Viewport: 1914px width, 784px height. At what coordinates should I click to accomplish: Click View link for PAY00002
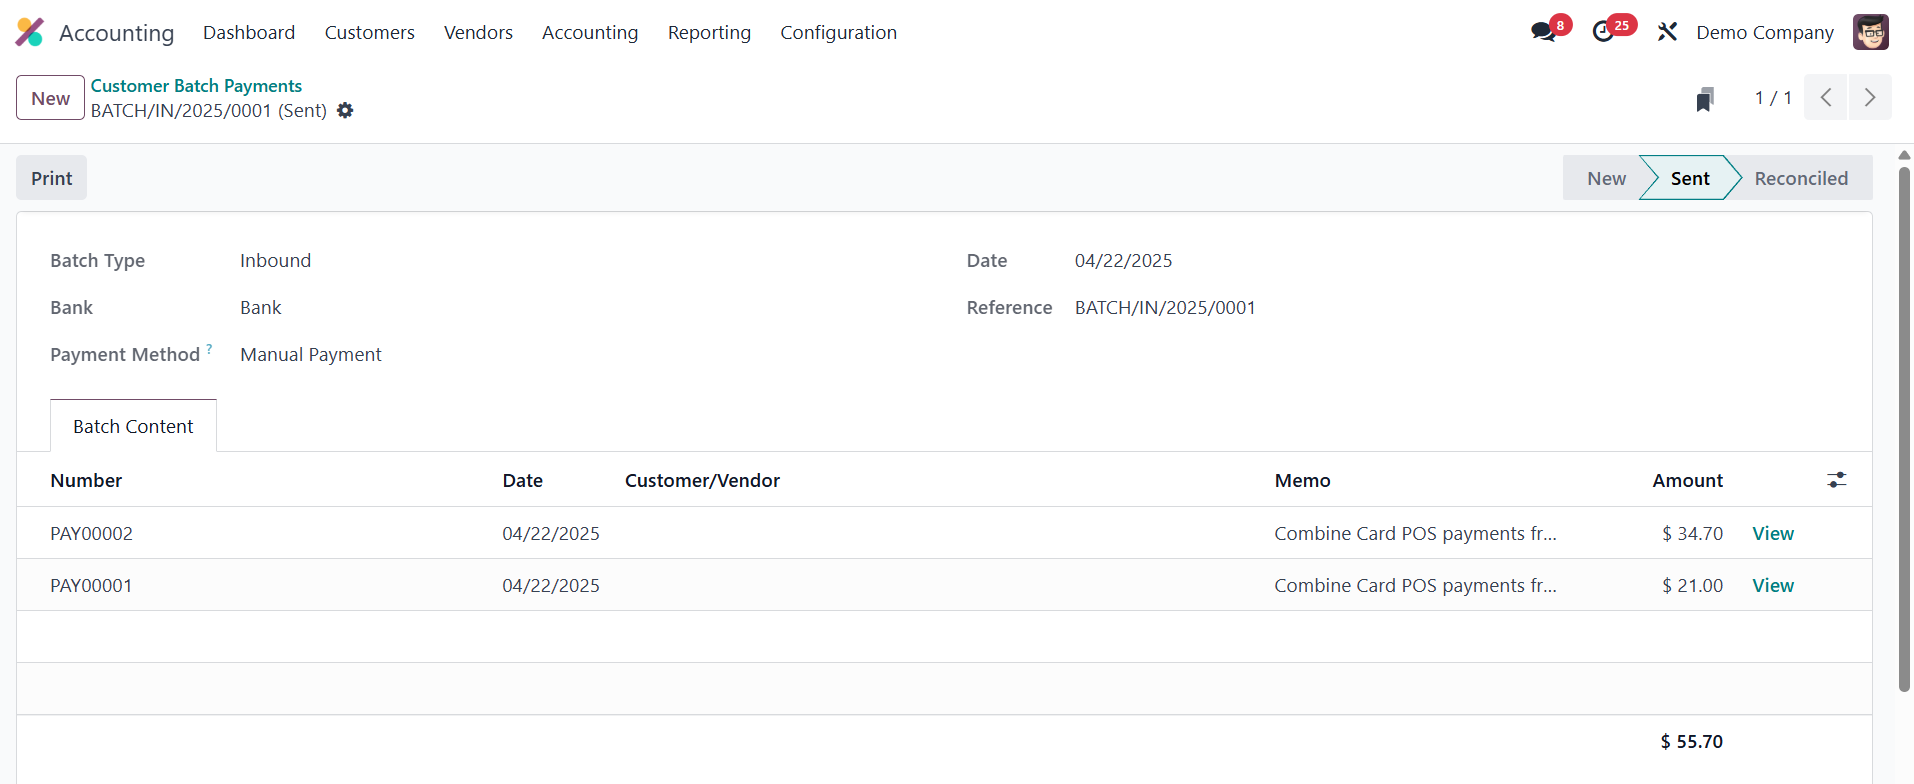tap(1772, 534)
